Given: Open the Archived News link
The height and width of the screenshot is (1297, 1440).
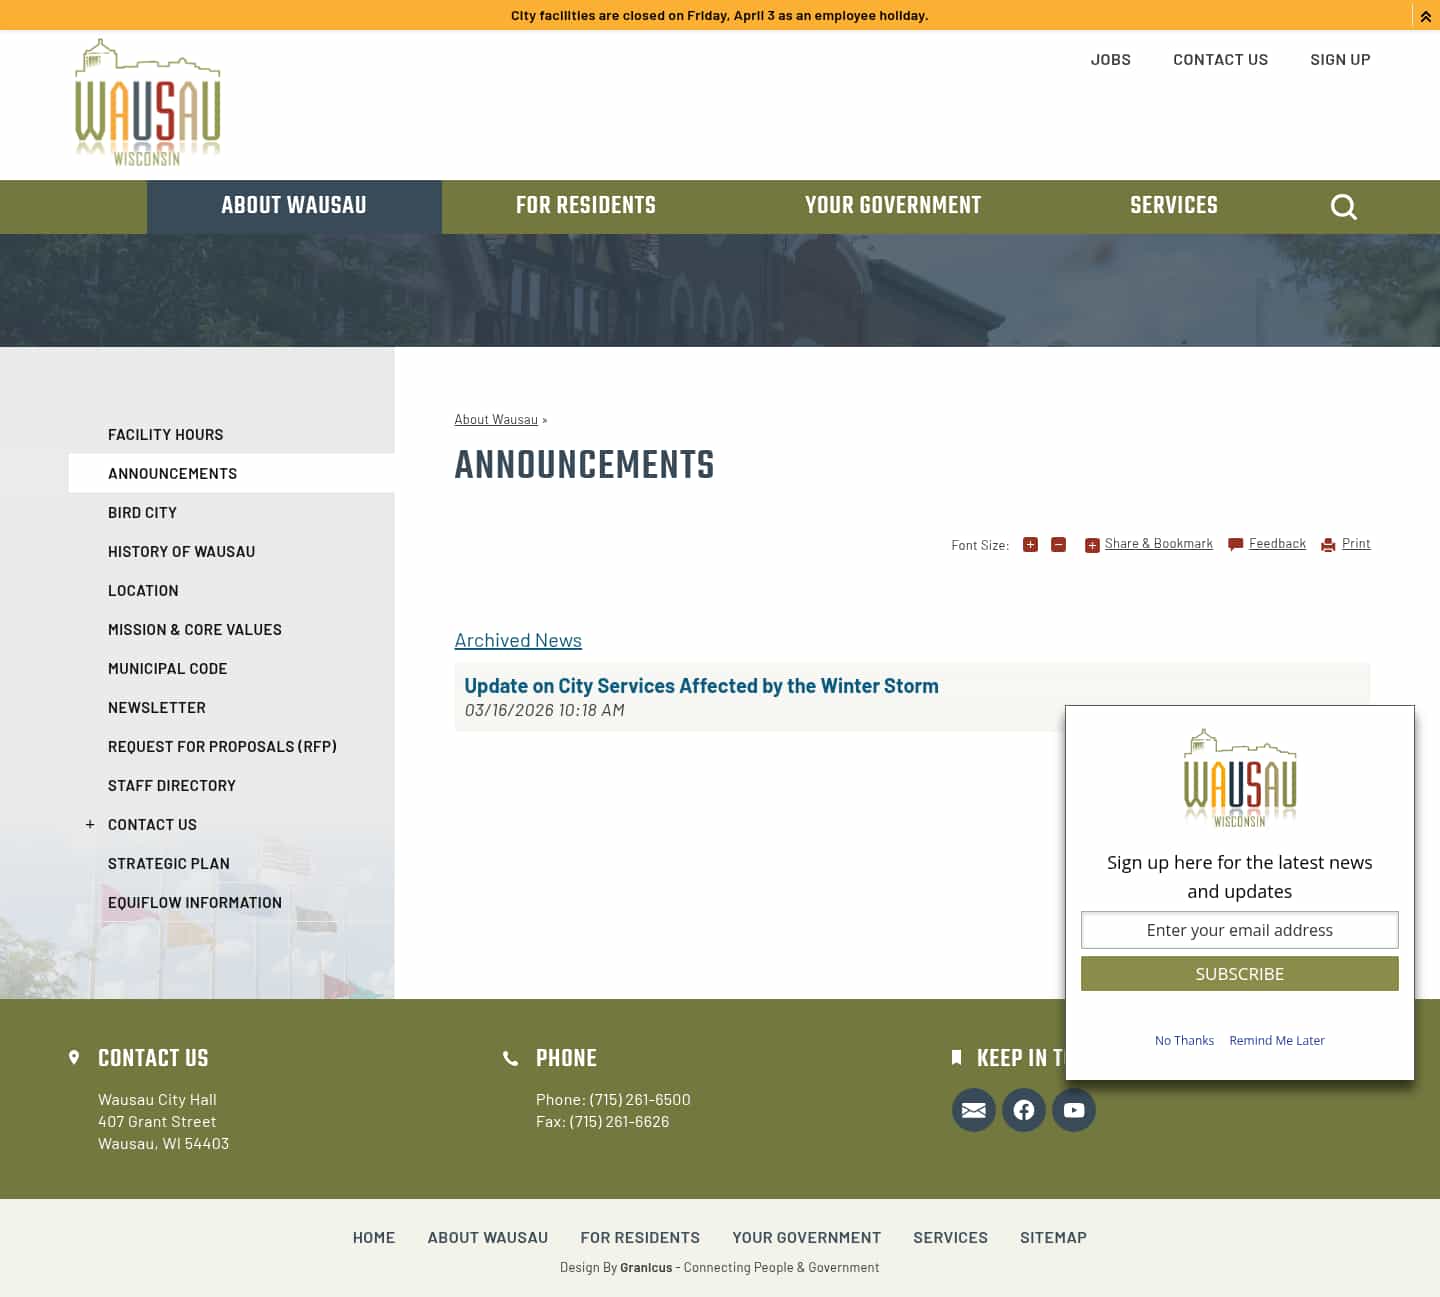Looking at the screenshot, I should tap(518, 640).
